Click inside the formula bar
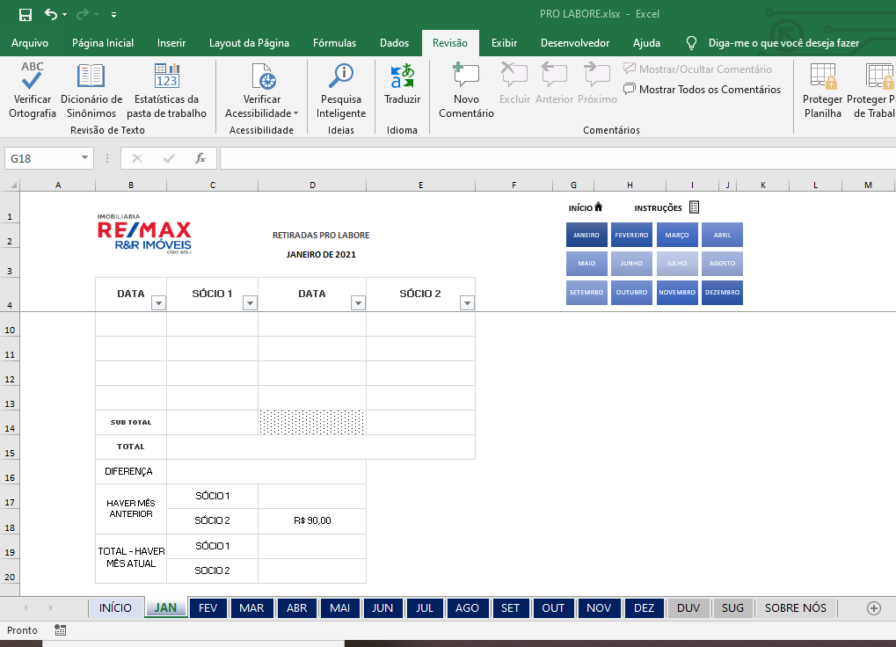The height and width of the screenshot is (647, 896). point(557,158)
